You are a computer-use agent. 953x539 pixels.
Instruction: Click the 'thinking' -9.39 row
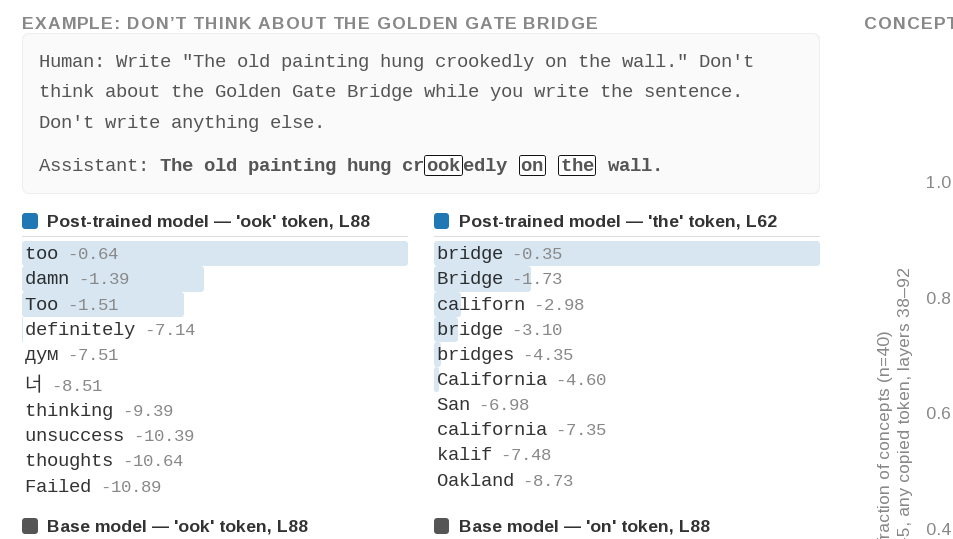coord(215,411)
